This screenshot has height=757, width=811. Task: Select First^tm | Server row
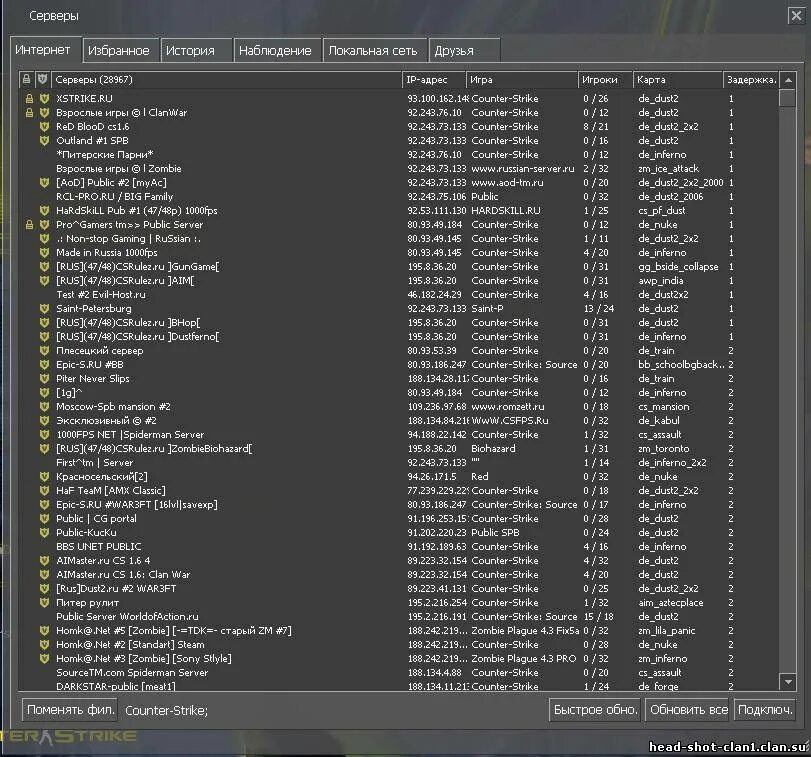398,462
